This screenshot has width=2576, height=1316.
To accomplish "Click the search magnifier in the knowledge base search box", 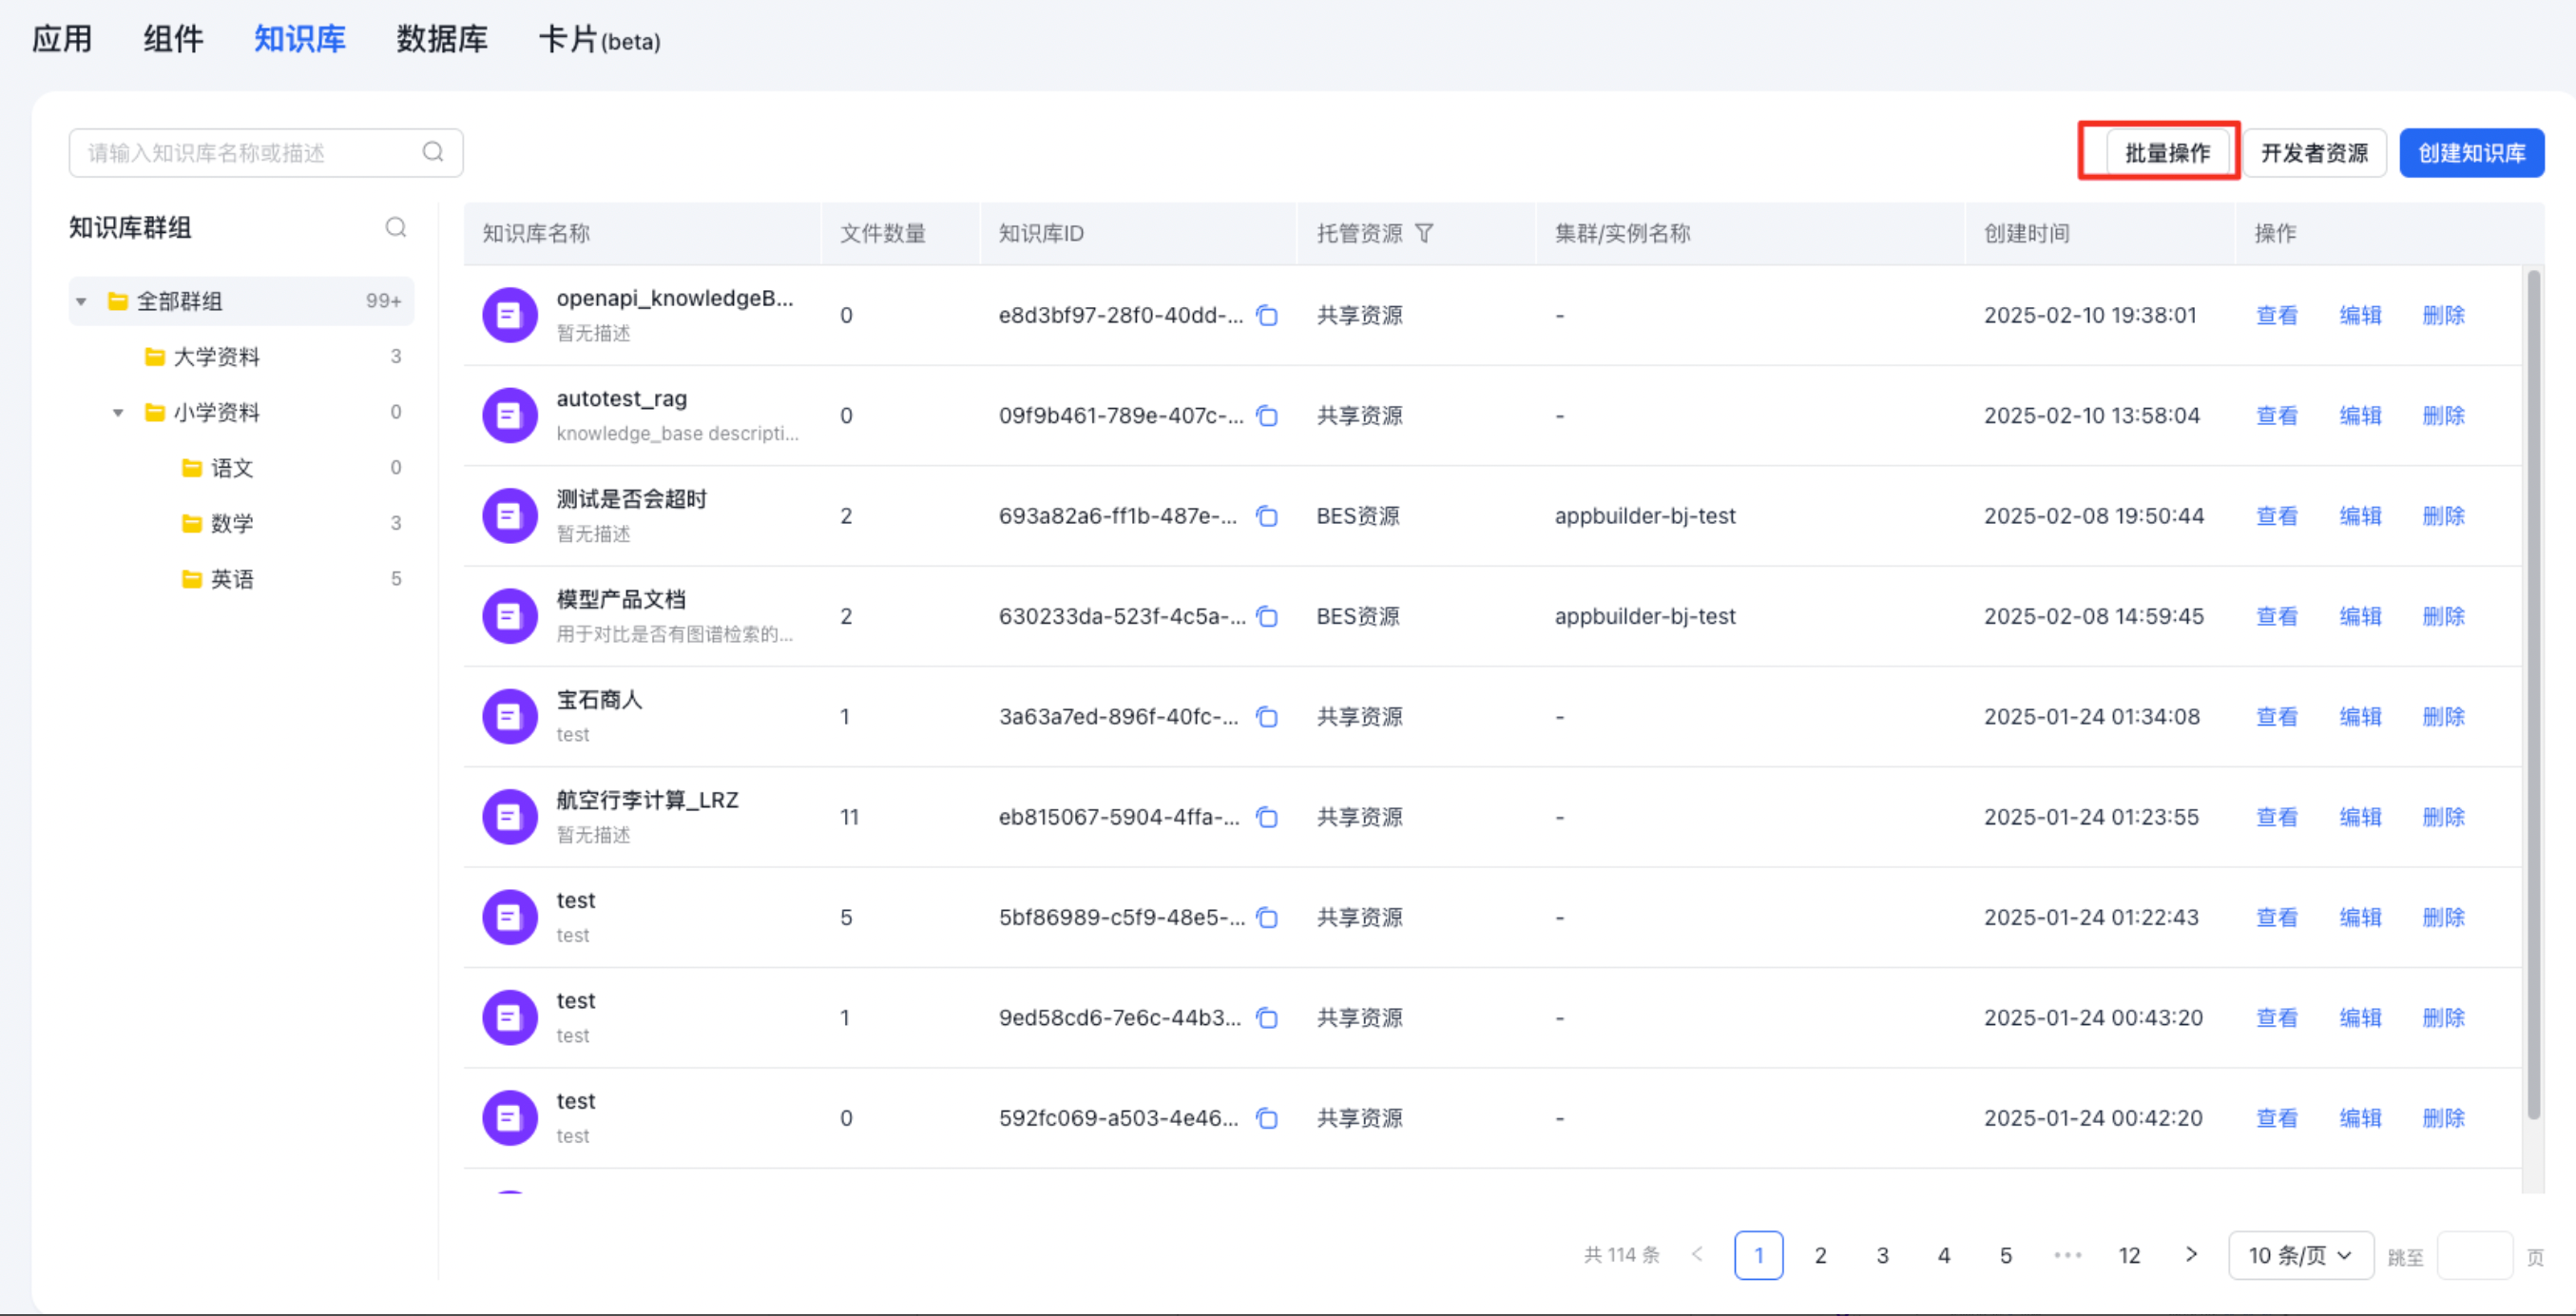I will (433, 152).
